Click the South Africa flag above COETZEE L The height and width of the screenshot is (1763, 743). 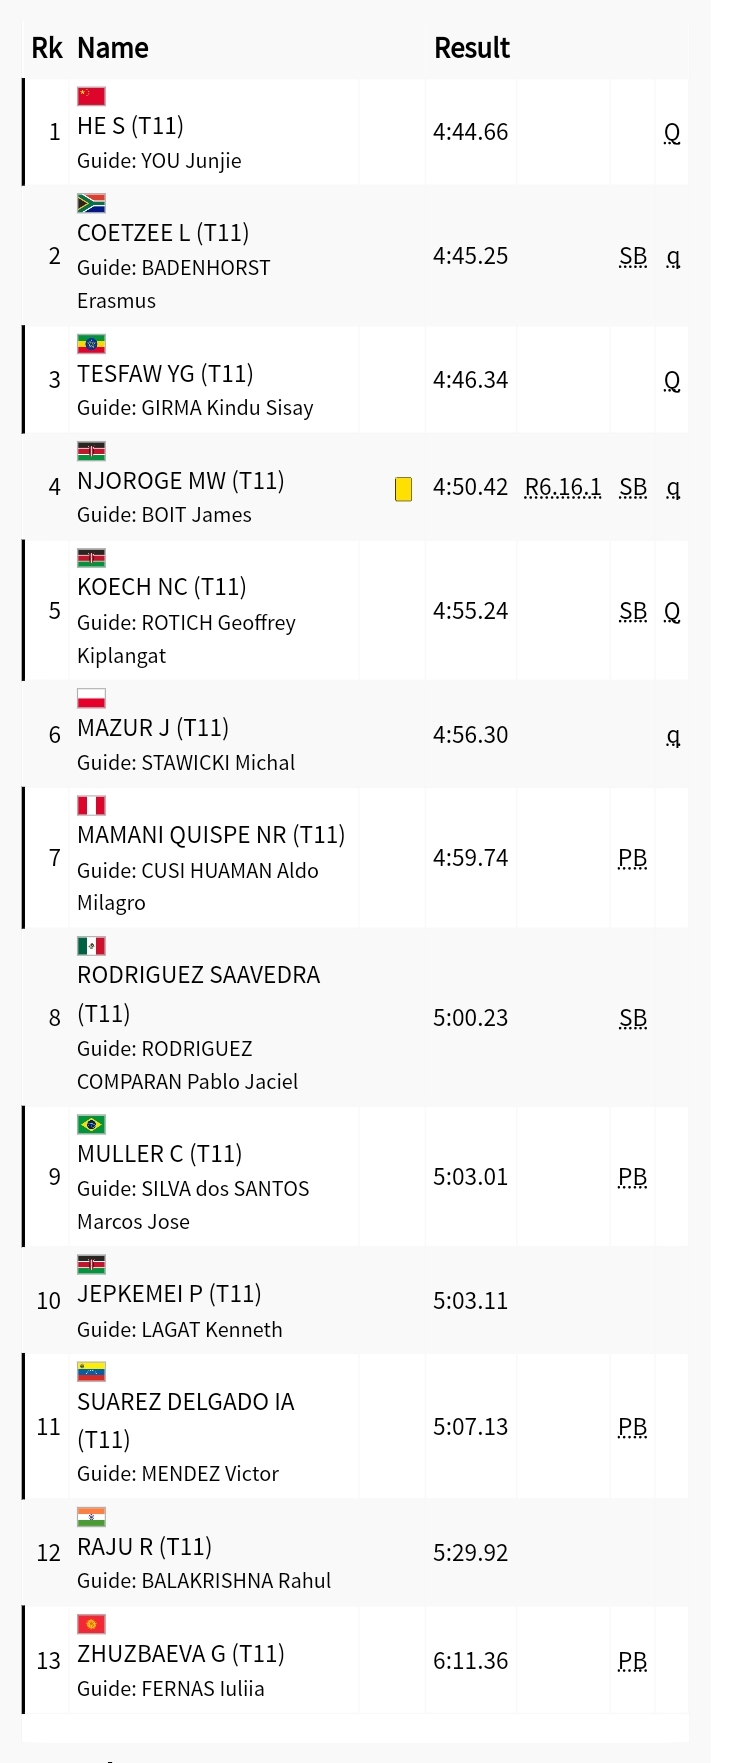pyautogui.click(x=91, y=203)
